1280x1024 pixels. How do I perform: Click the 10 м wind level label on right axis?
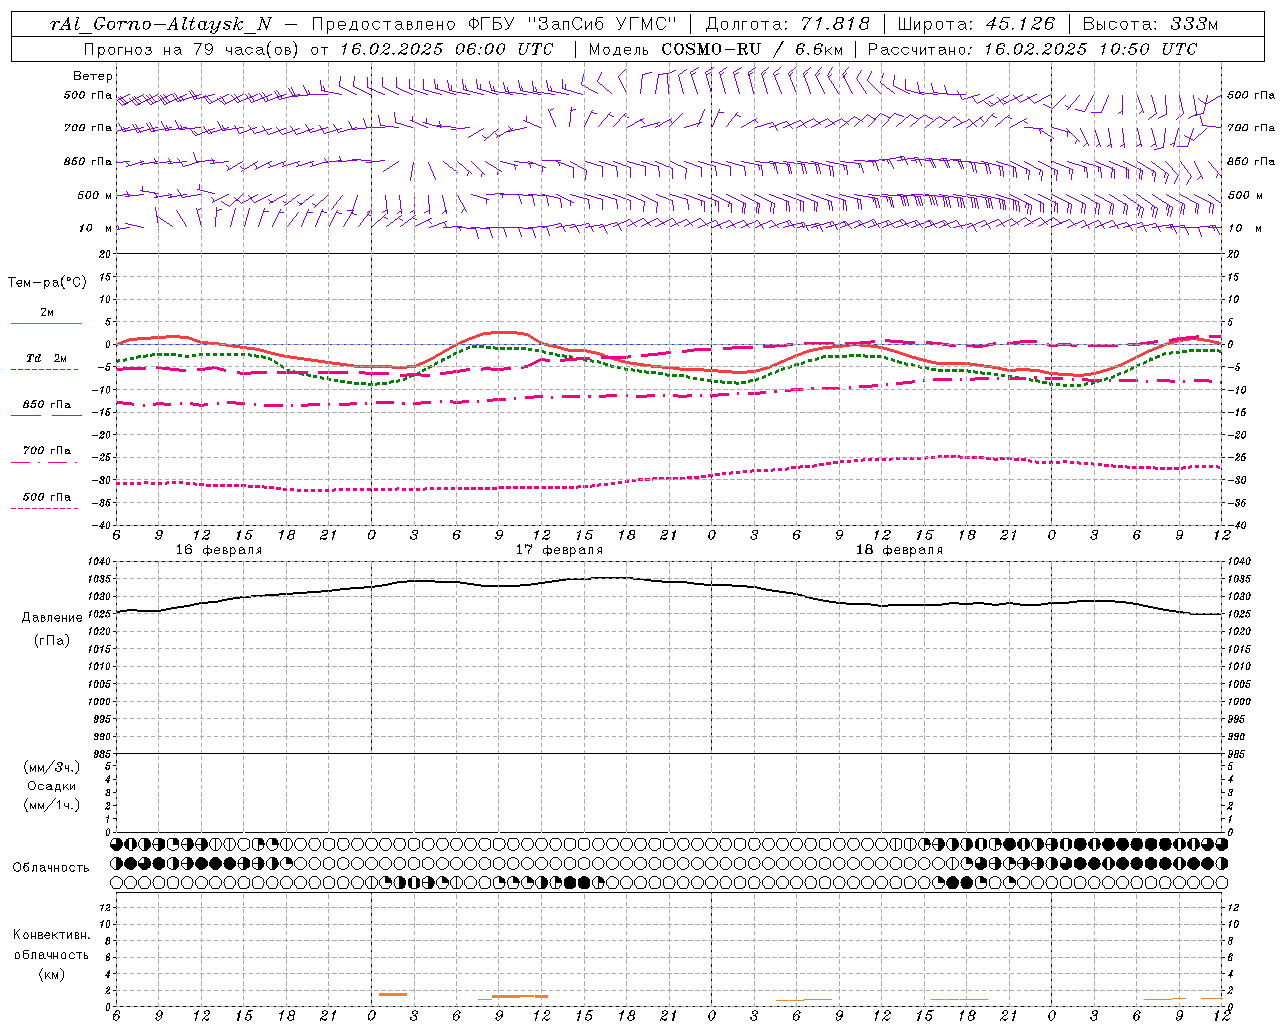1245,228
